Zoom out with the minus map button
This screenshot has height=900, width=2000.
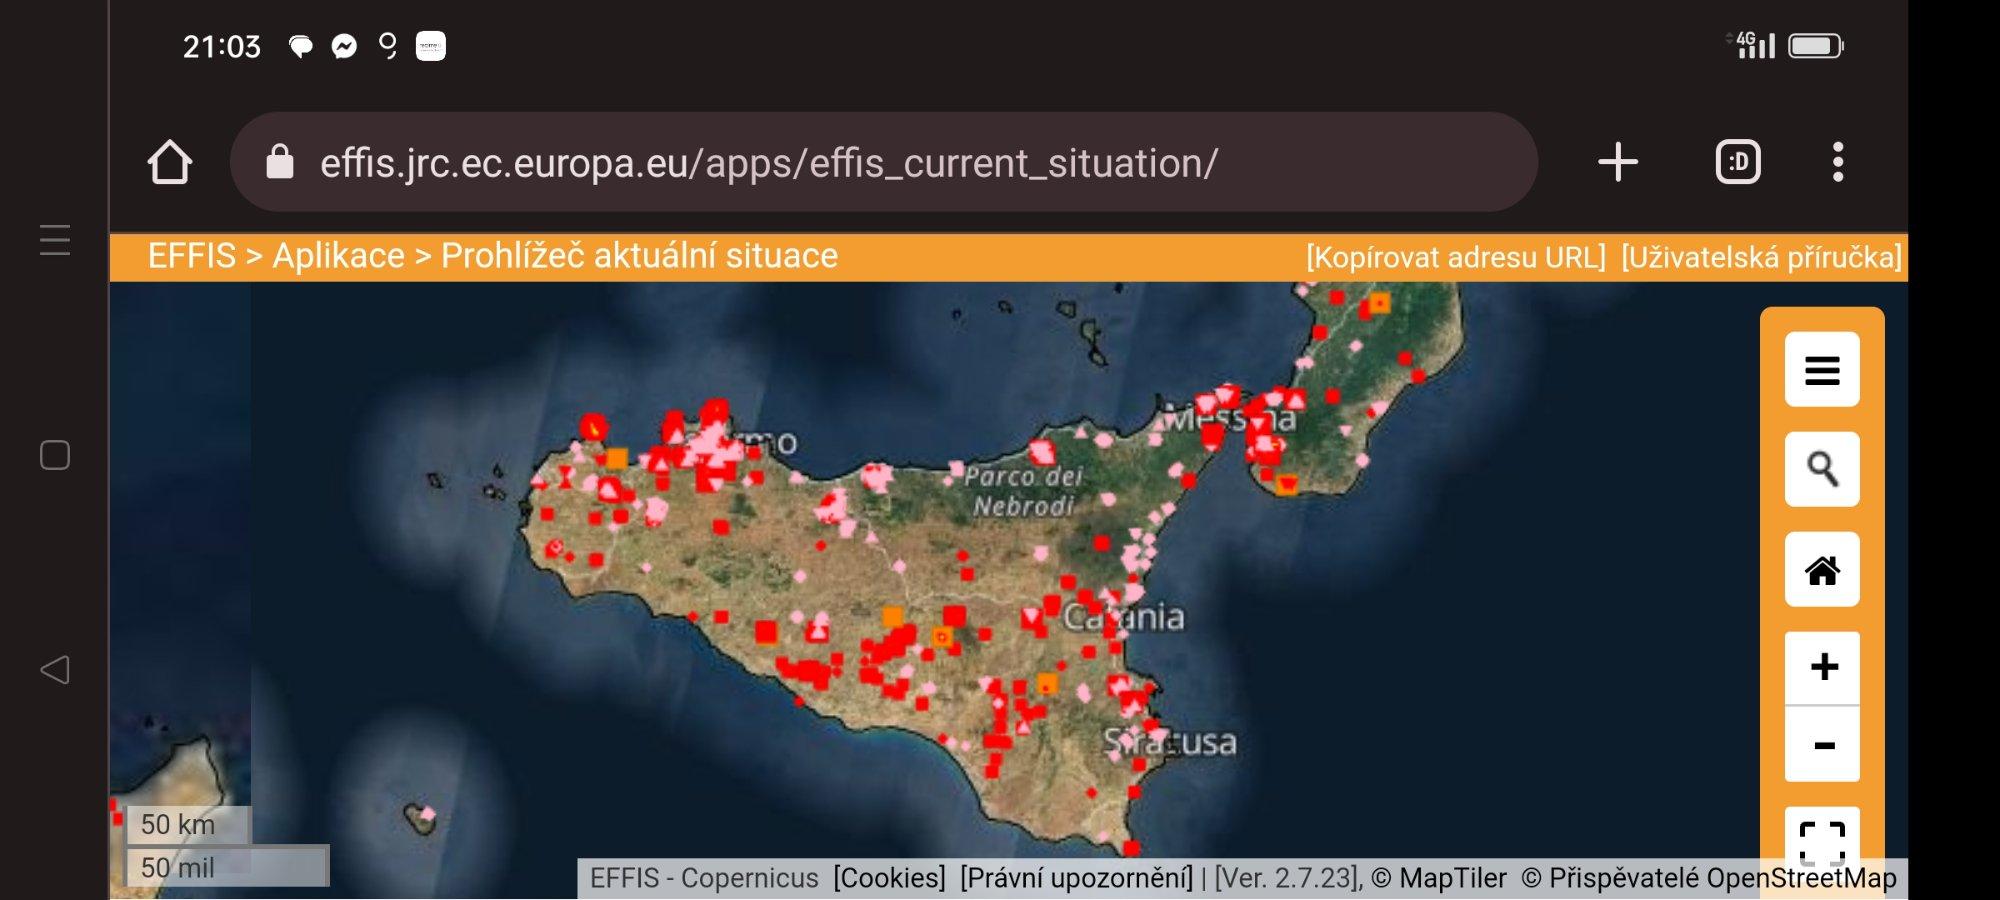click(1823, 746)
